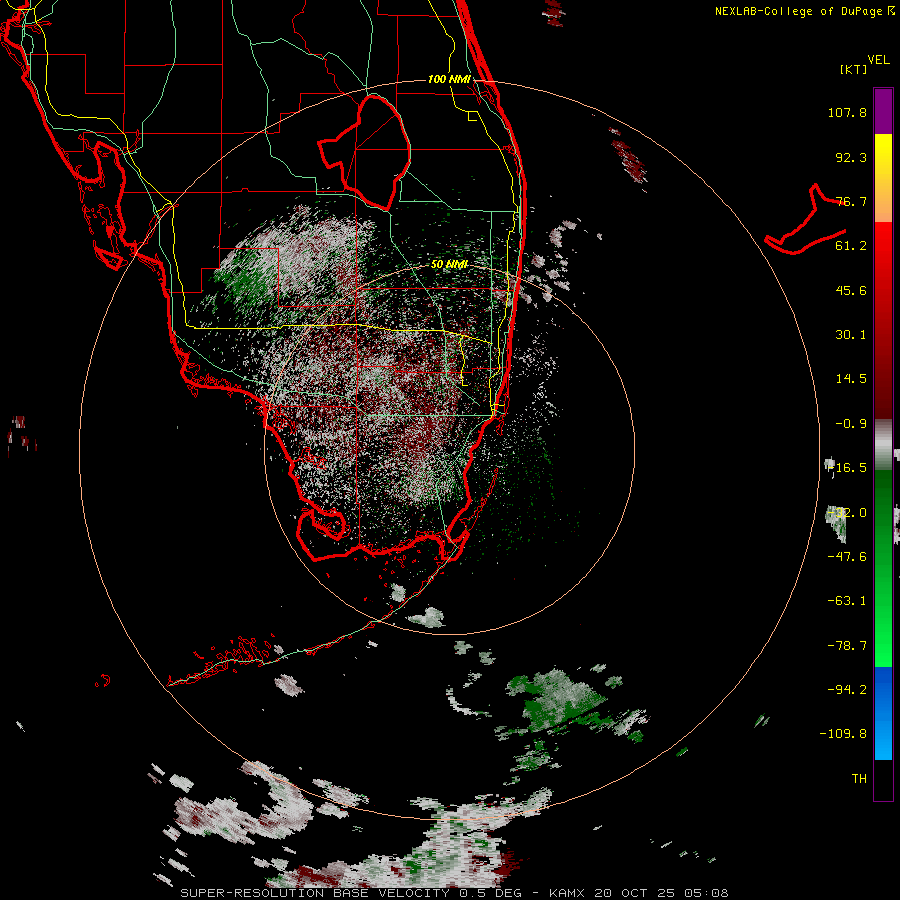The width and height of the screenshot is (900, 900).
Task: Select the 92.3 scale value
Action: (851, 157)
